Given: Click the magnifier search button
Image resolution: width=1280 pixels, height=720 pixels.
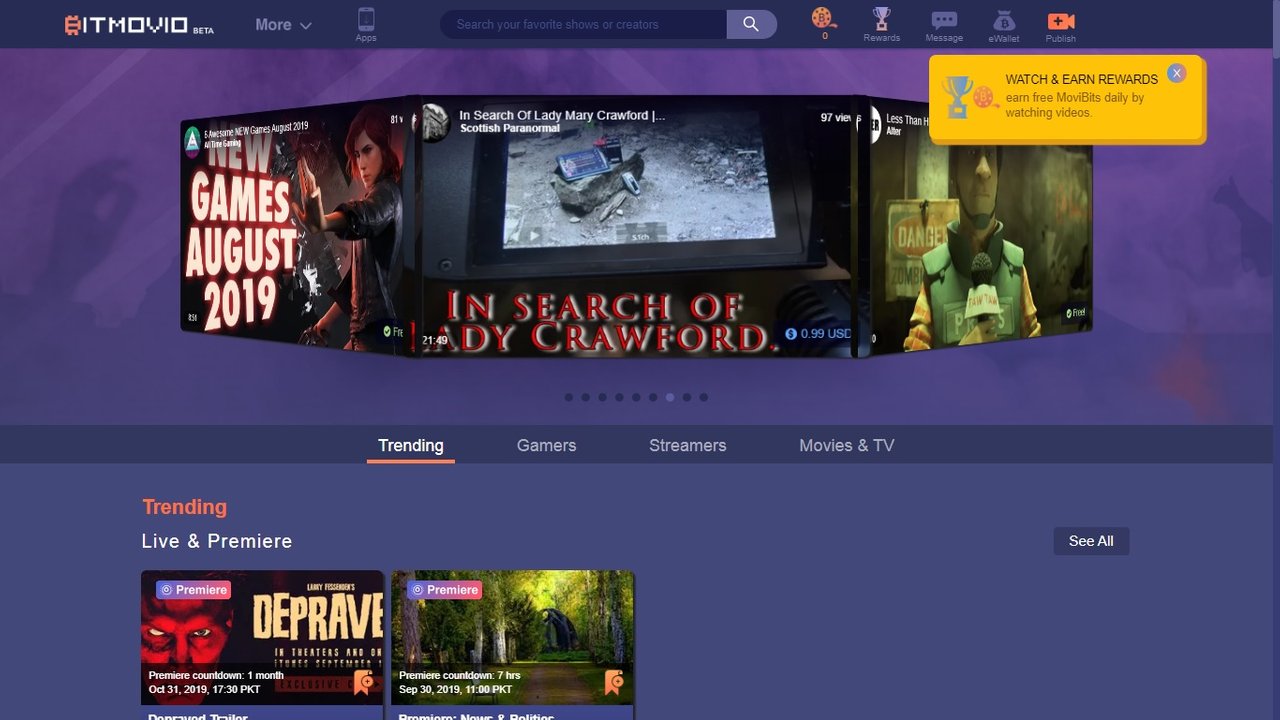Looking at the screenshot, I should [x=751, y=24].
